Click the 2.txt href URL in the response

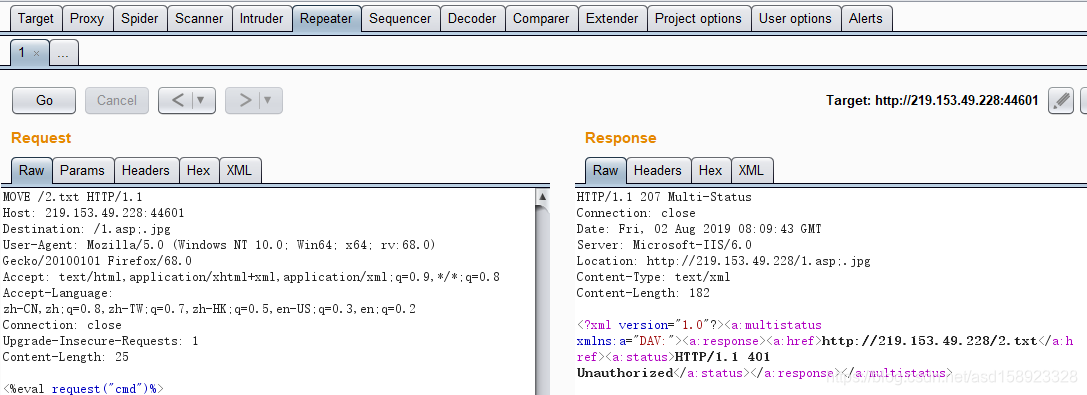pyautogui.click(x=929, y=341)
